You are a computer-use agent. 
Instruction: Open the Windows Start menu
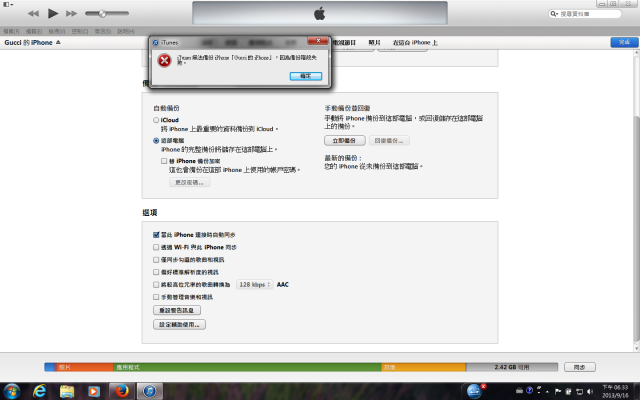[x=11, y=391]
